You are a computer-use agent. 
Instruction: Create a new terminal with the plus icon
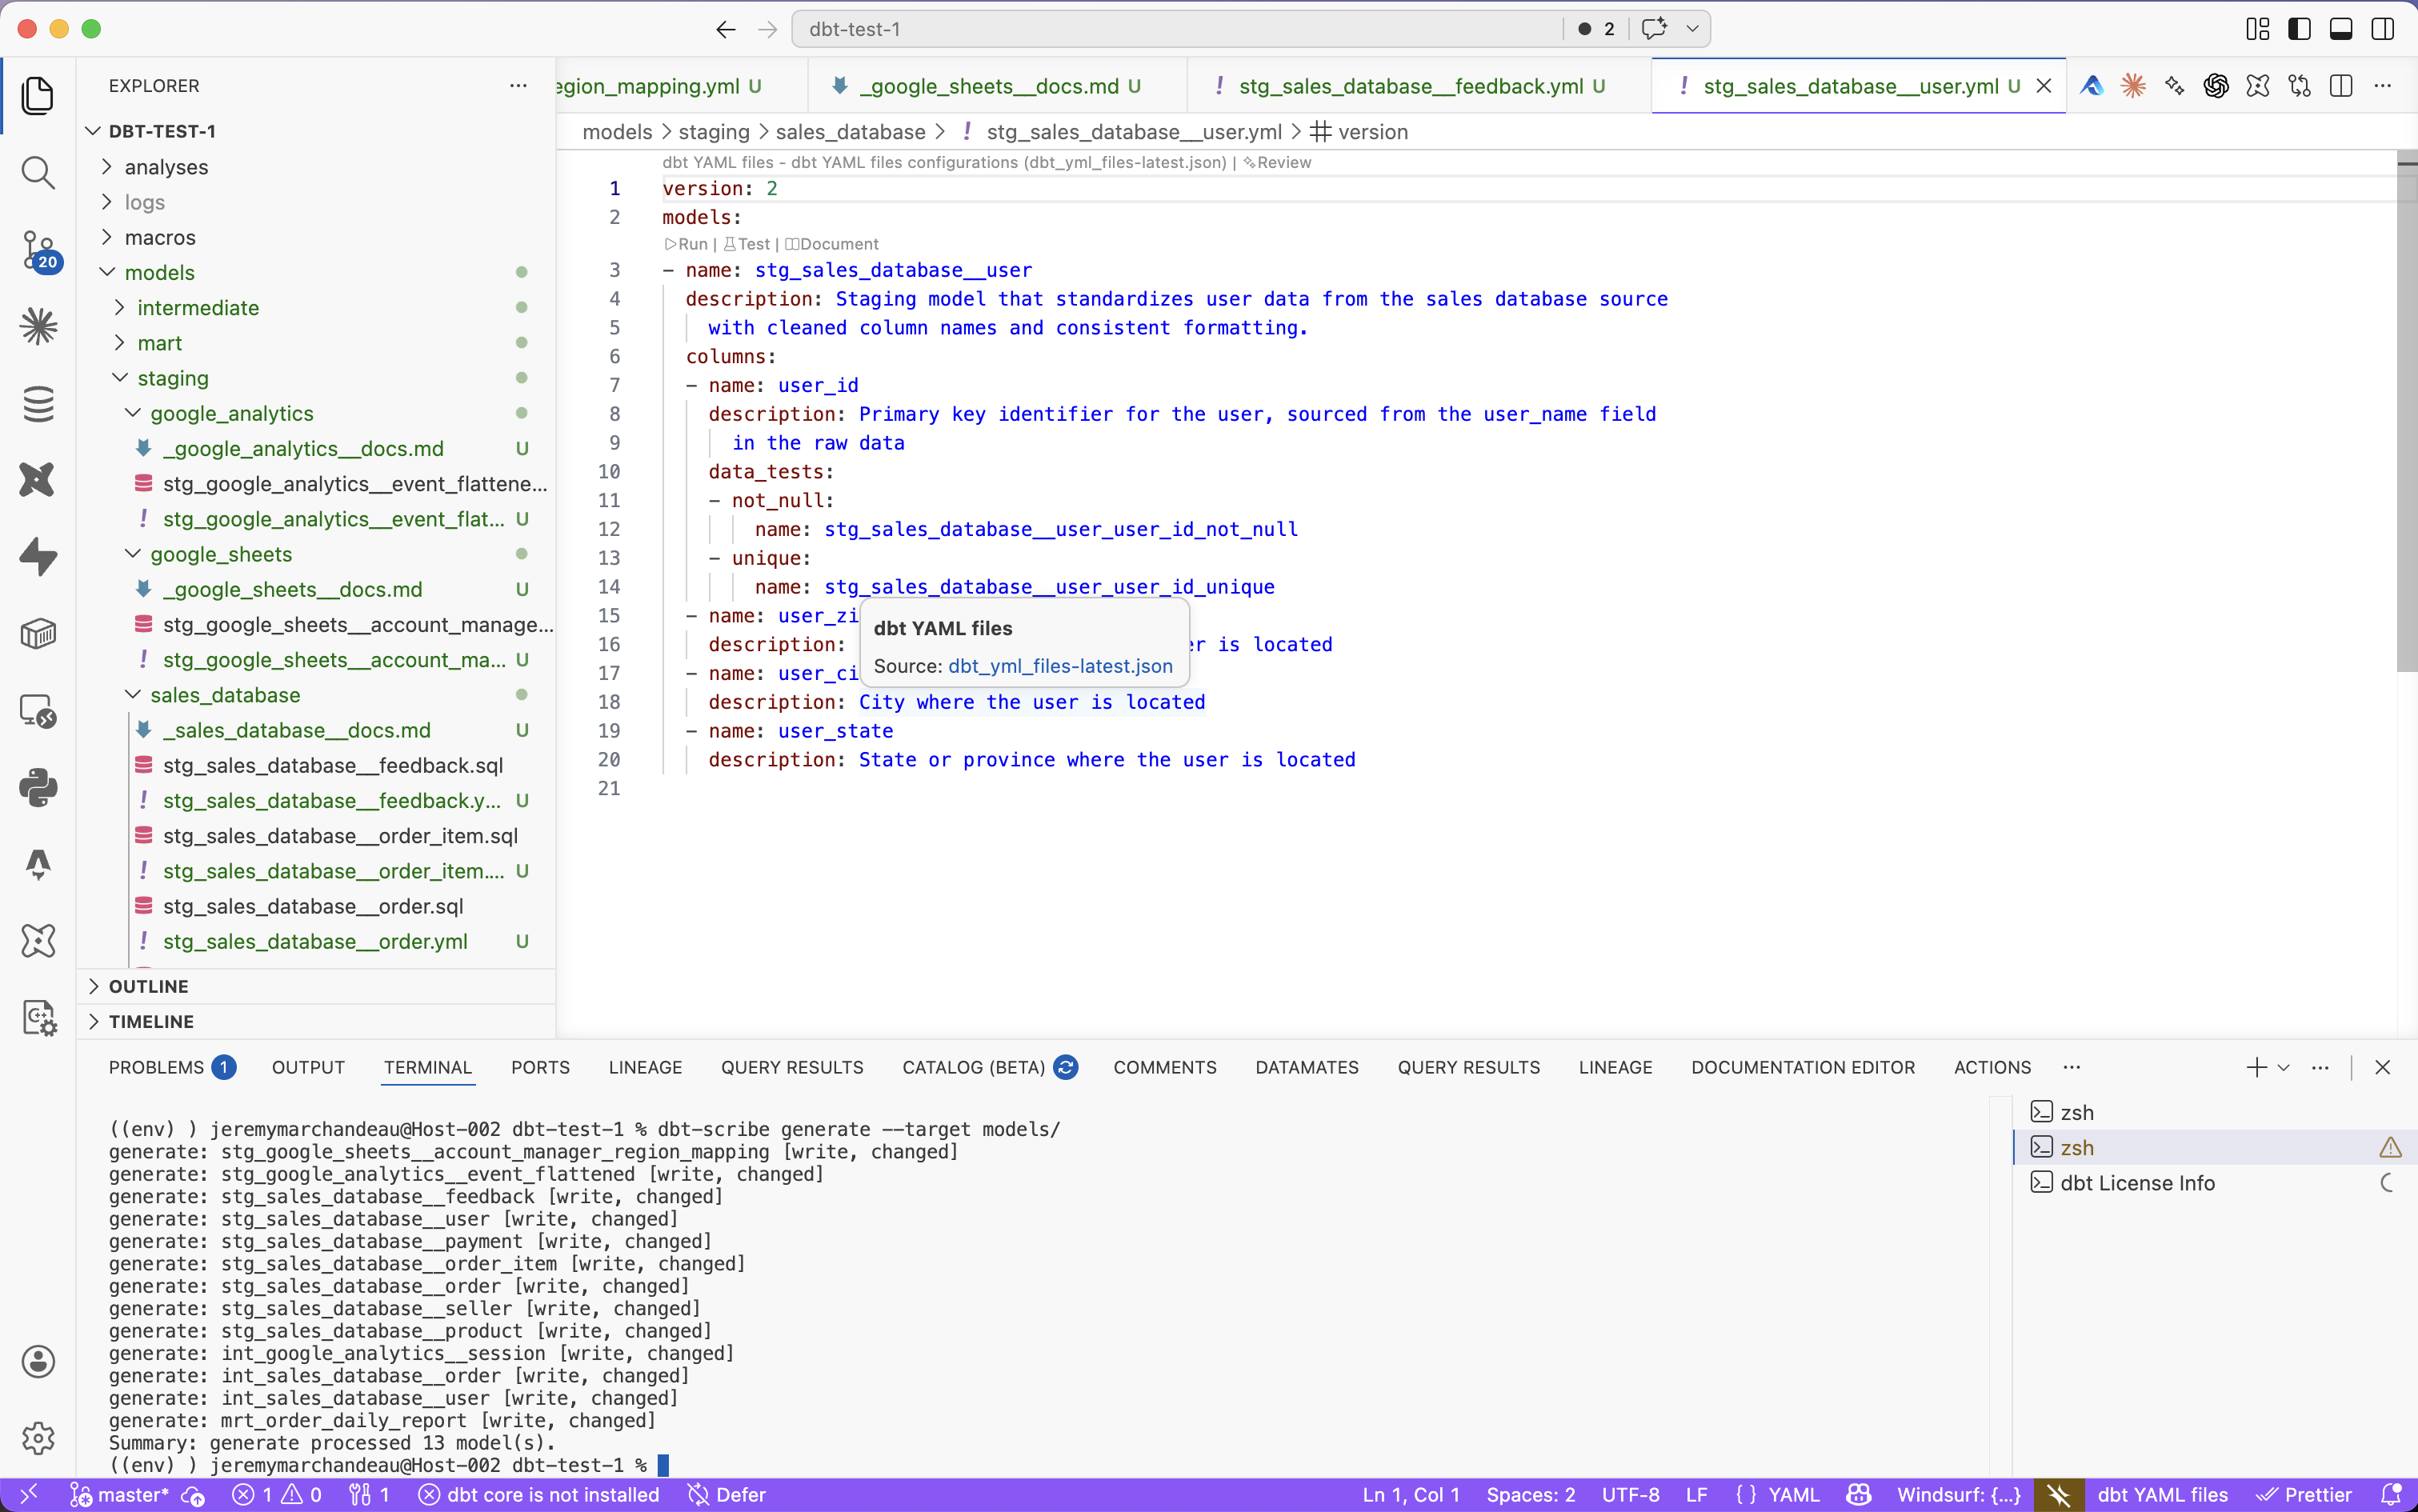[x=2256, y=1067]
